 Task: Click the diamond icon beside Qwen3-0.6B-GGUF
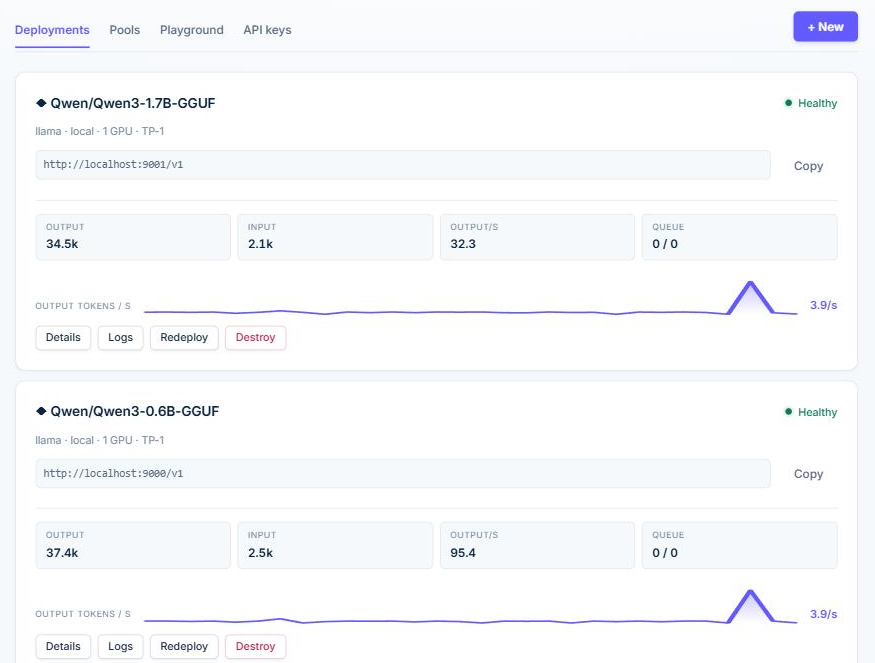pyautogui.click(x=41, y=411)
